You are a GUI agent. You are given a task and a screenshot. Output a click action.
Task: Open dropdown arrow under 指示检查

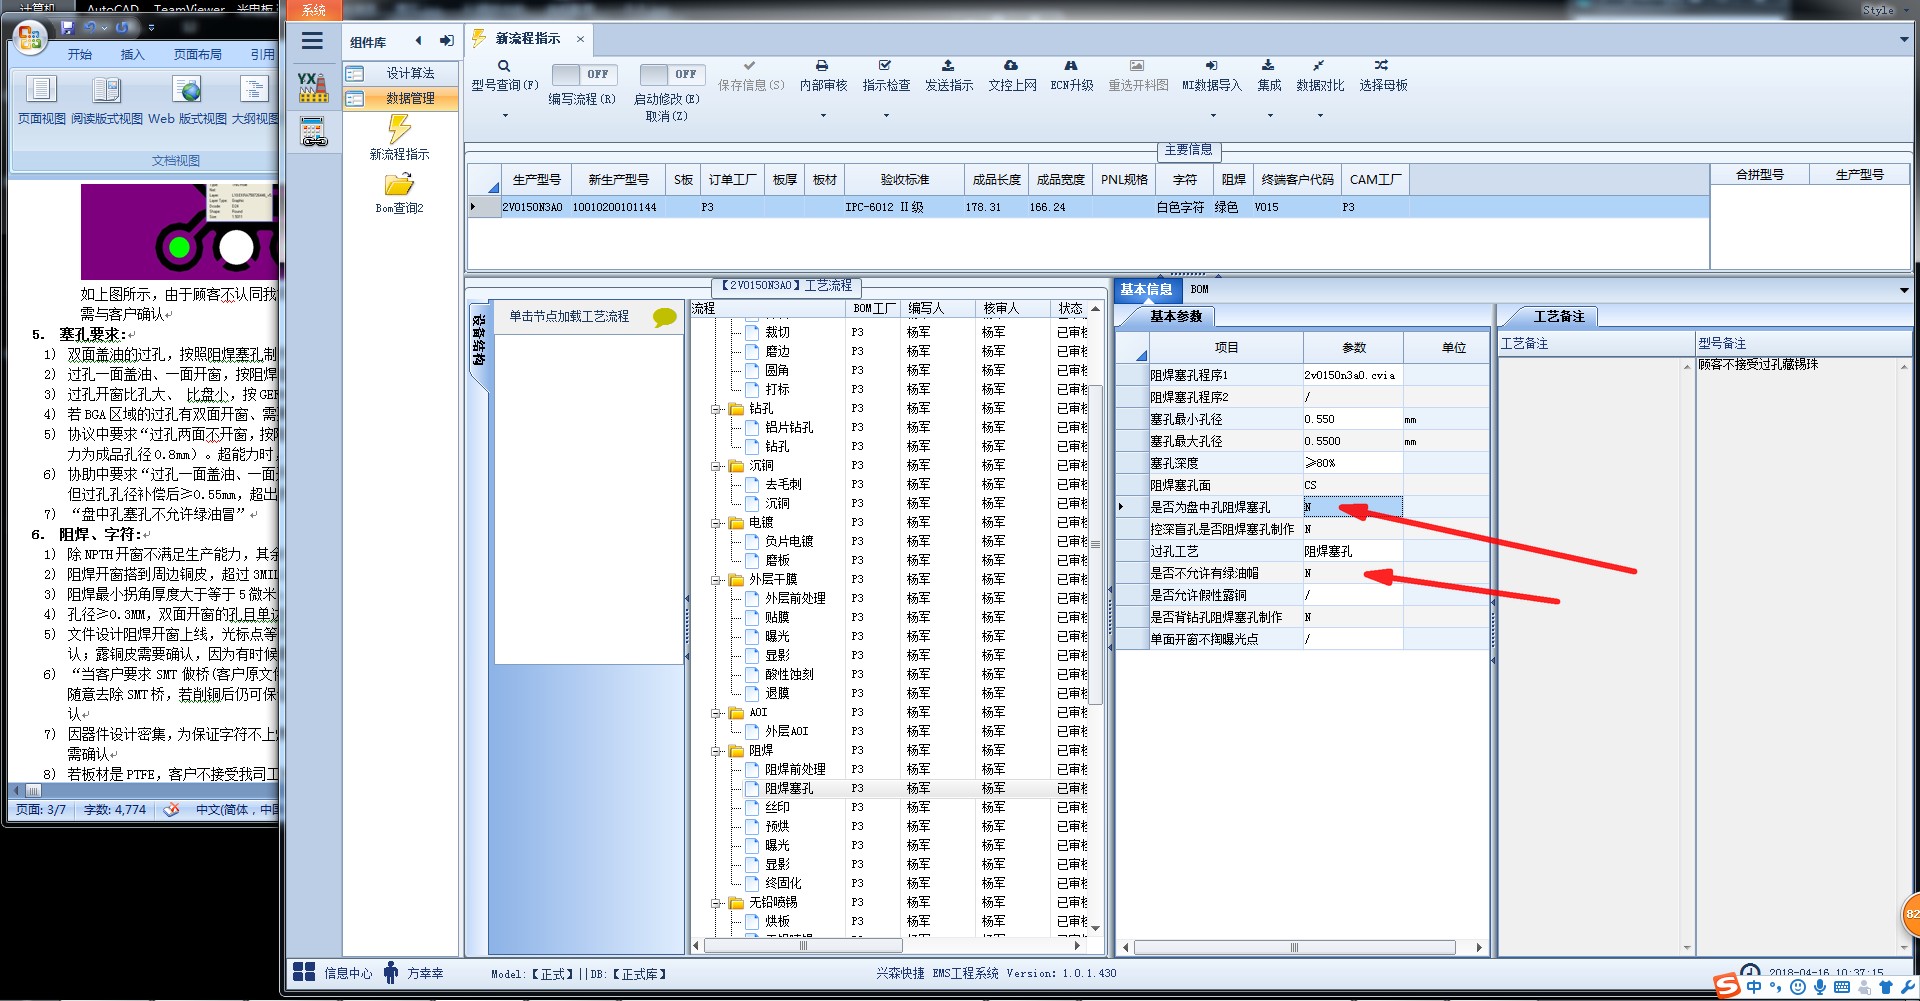click(886, 116)
